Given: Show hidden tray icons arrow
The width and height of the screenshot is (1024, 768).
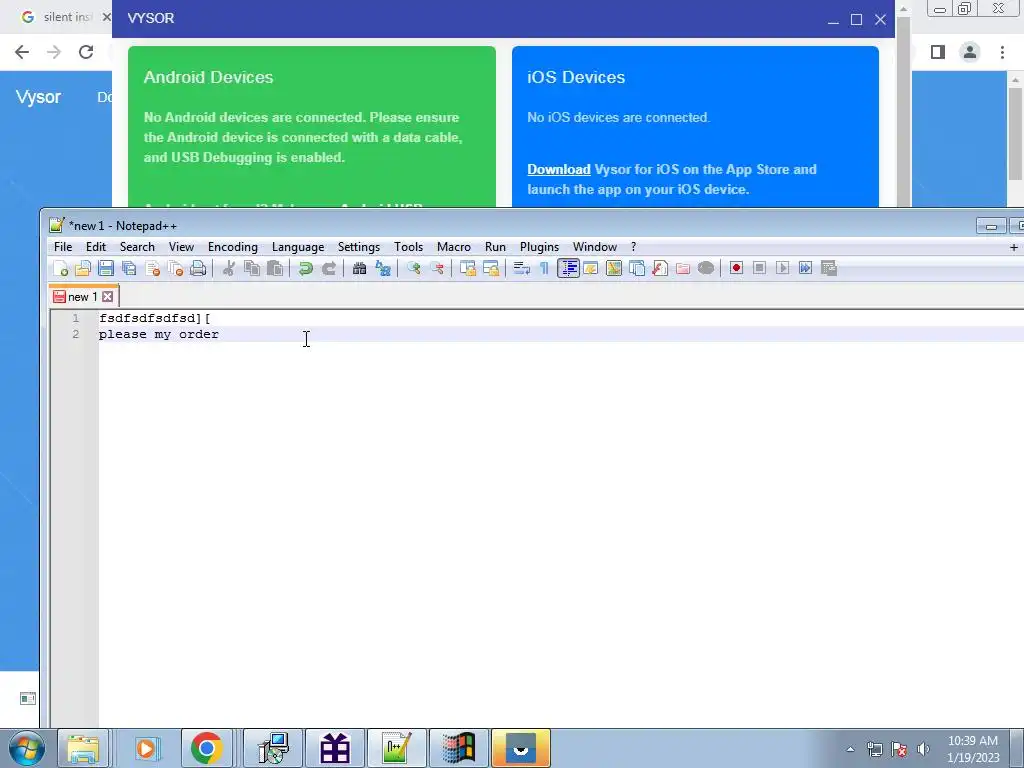Looking at the screenshot, I should (x=850, y=749).
